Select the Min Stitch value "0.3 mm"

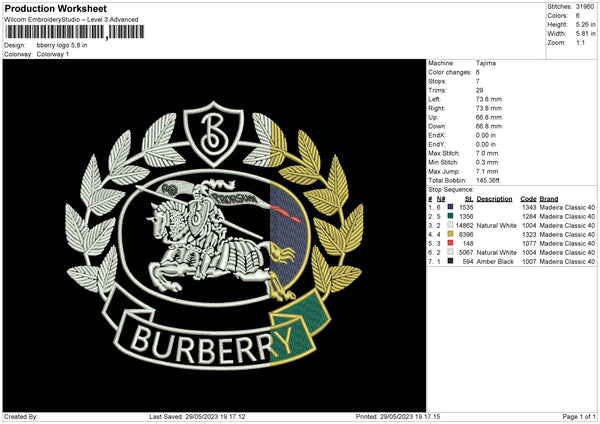click(x=487, y=162)
